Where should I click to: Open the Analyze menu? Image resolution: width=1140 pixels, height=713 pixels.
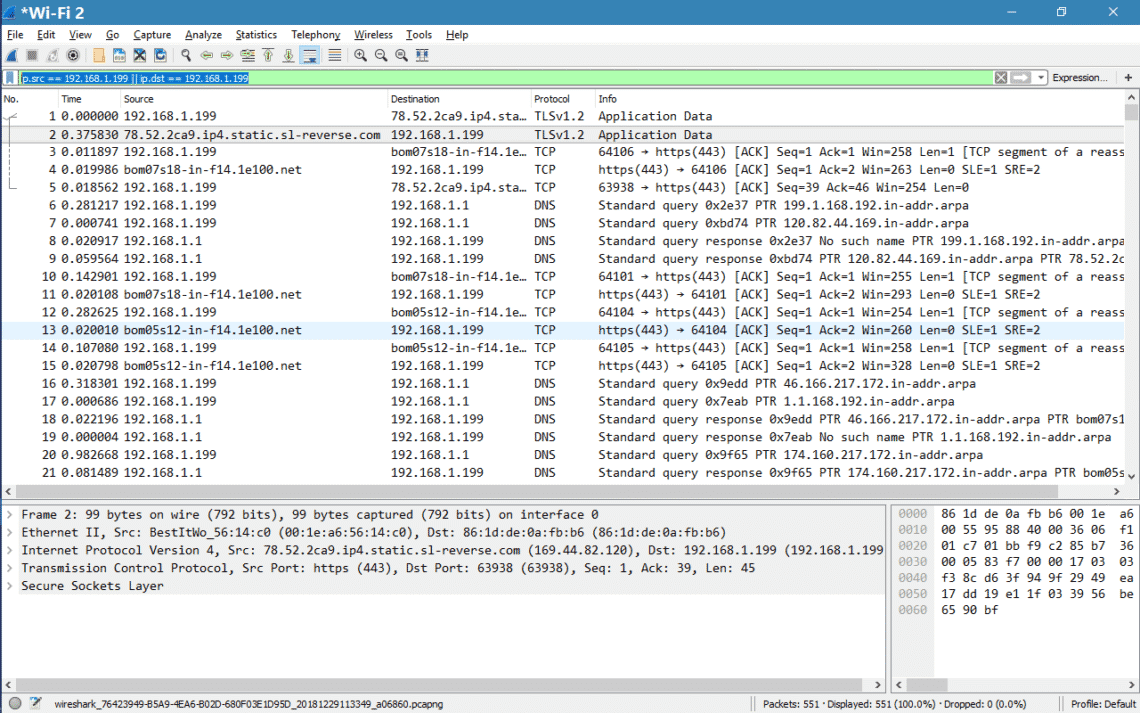point(203,35)
